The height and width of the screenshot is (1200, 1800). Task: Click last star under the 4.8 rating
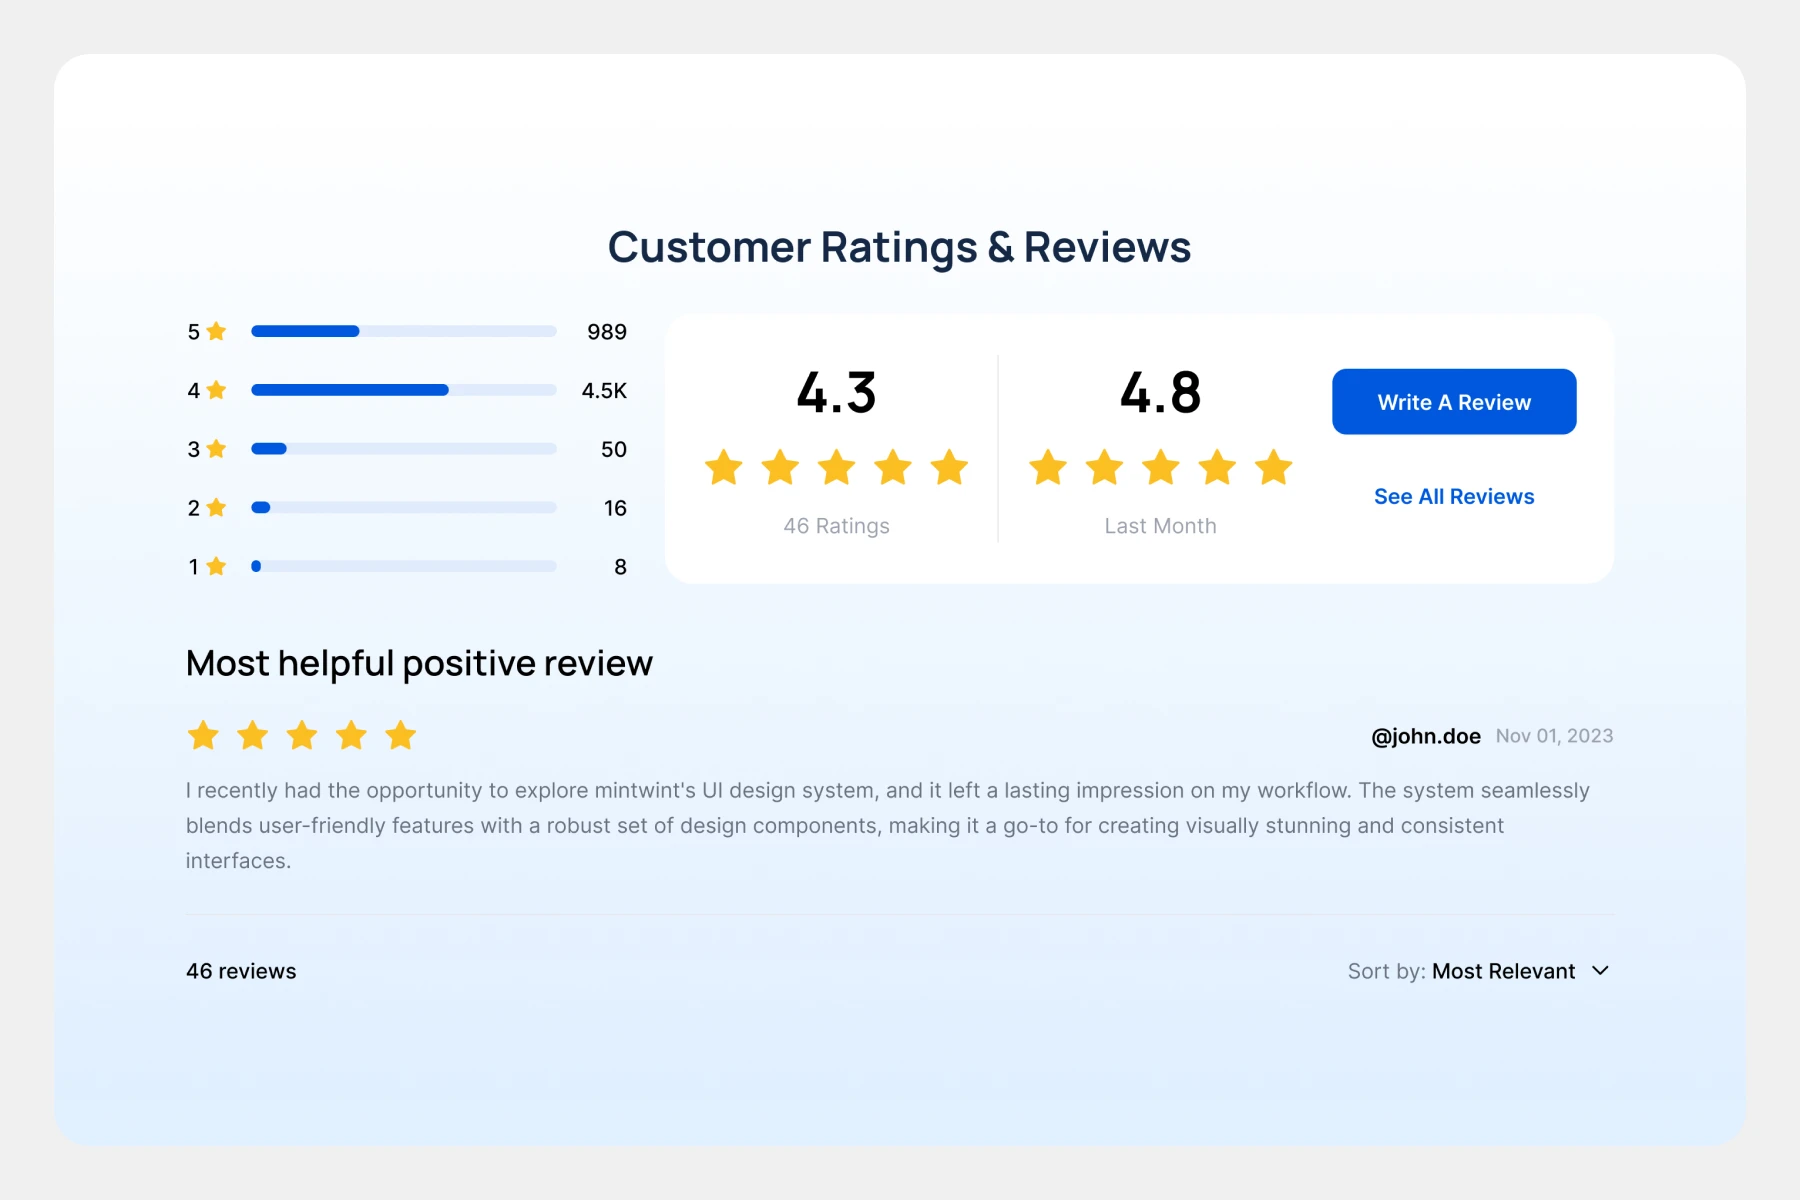1273,467
